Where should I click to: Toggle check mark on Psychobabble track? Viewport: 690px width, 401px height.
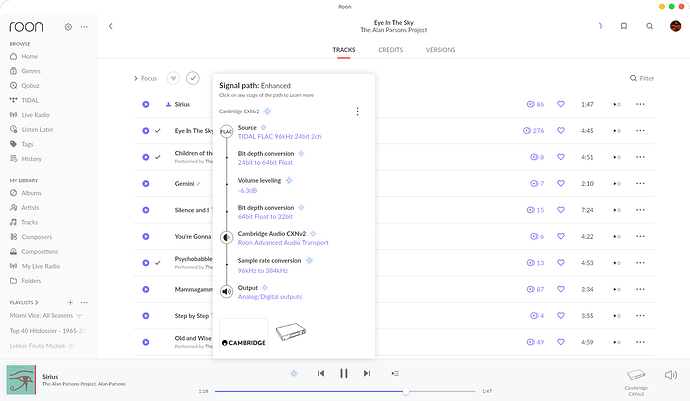coord(158,262)
